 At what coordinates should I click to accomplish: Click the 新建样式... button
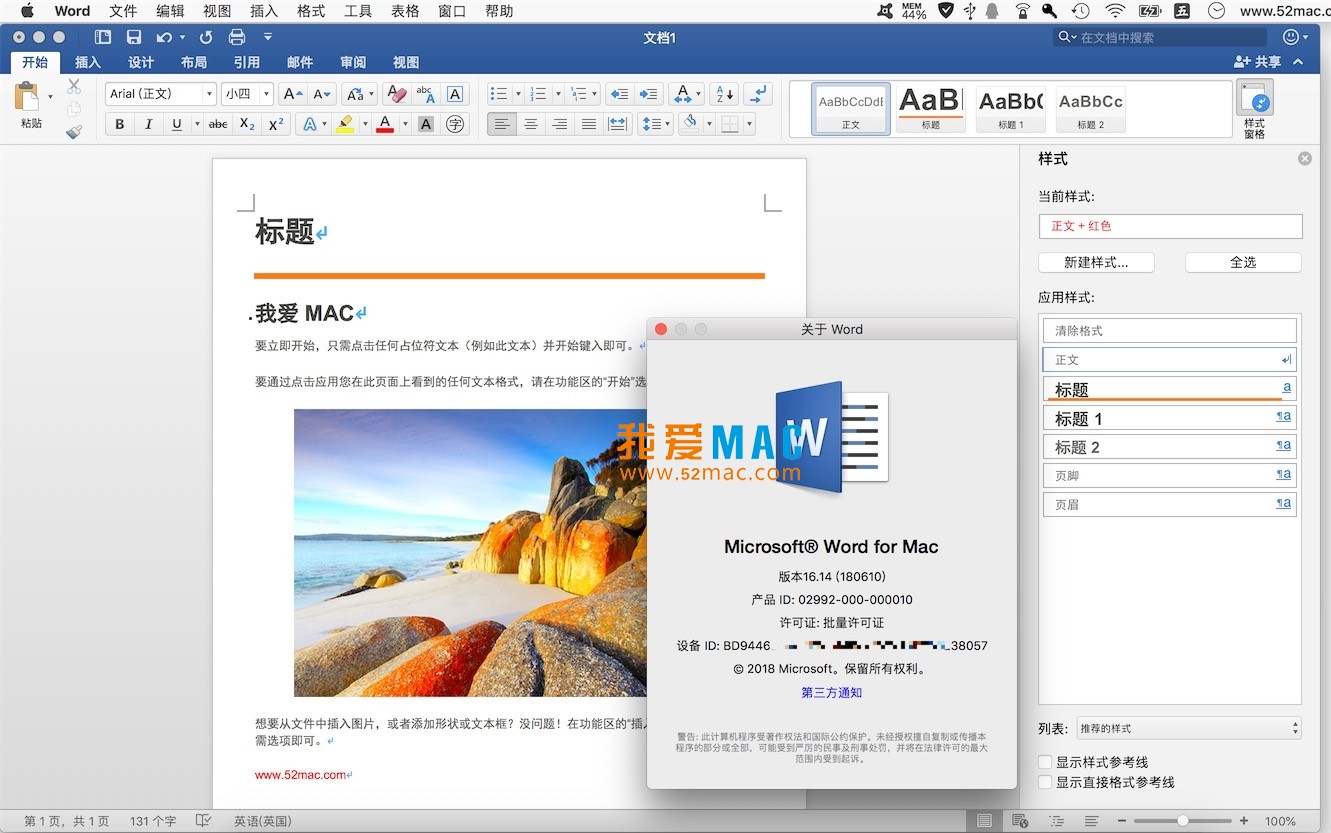tap(1096, 262)
